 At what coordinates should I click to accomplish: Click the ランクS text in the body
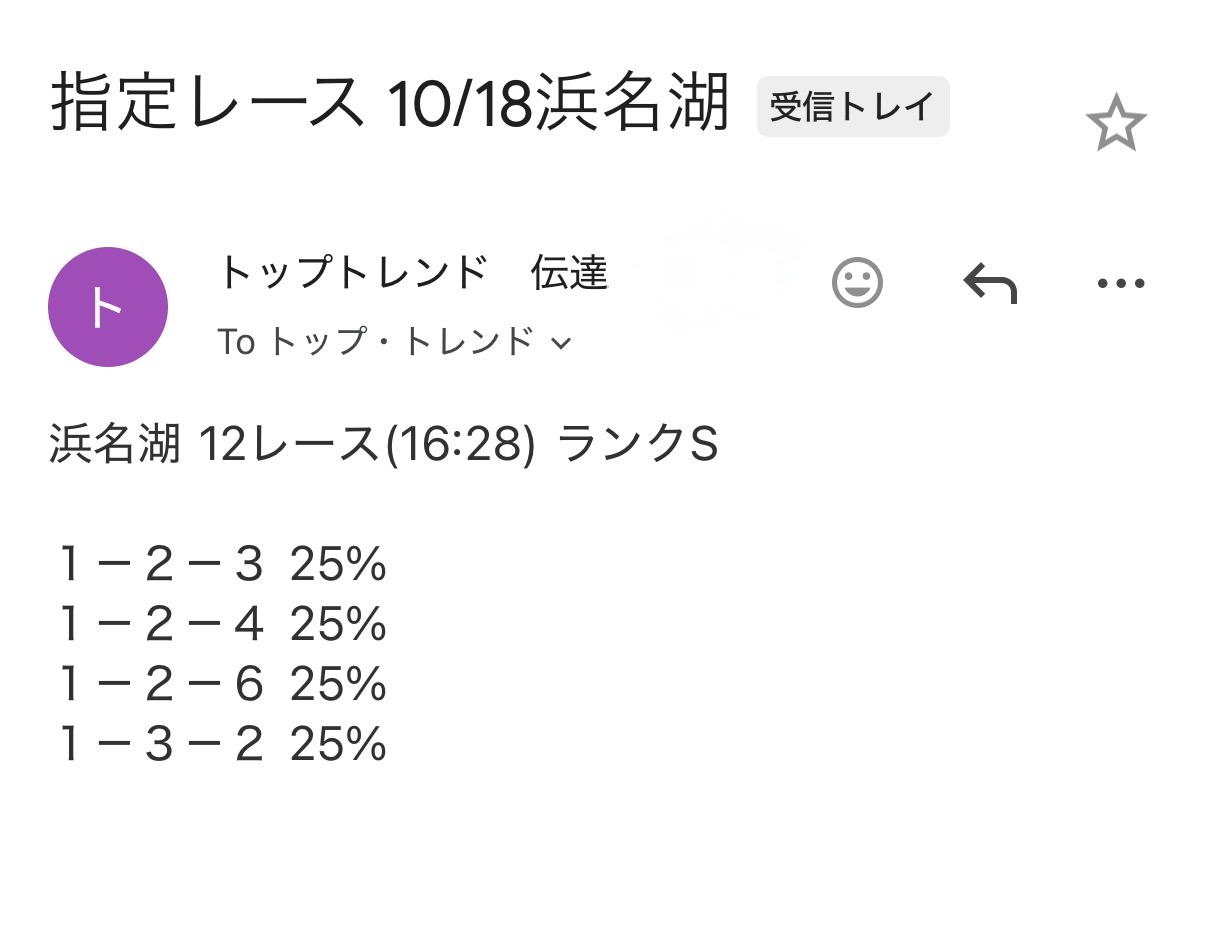point(638,446)
